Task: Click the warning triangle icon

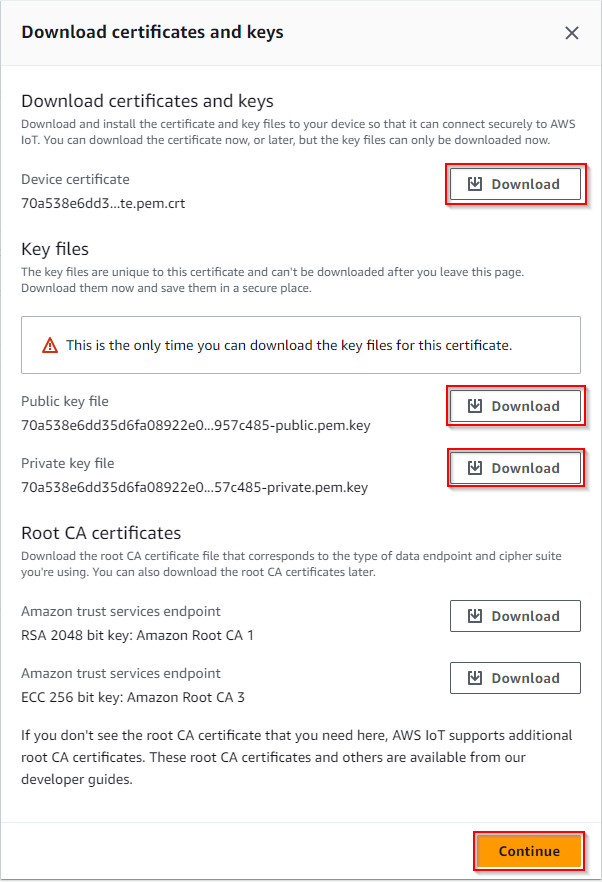Action: coord(50,345)
